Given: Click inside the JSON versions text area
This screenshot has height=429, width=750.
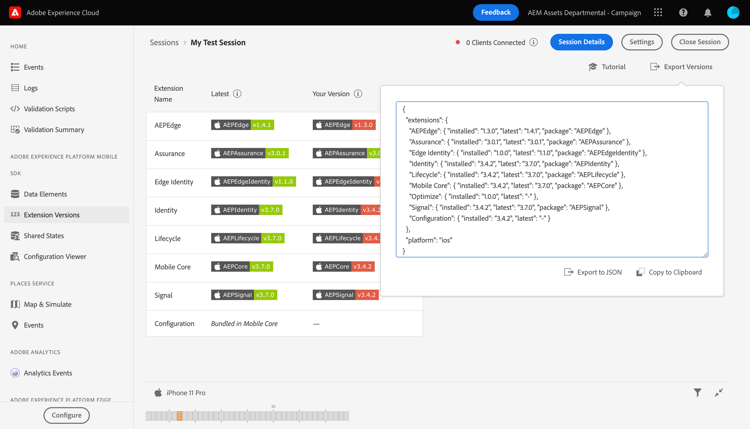Looking at the screenshot, I should point(552,179).
